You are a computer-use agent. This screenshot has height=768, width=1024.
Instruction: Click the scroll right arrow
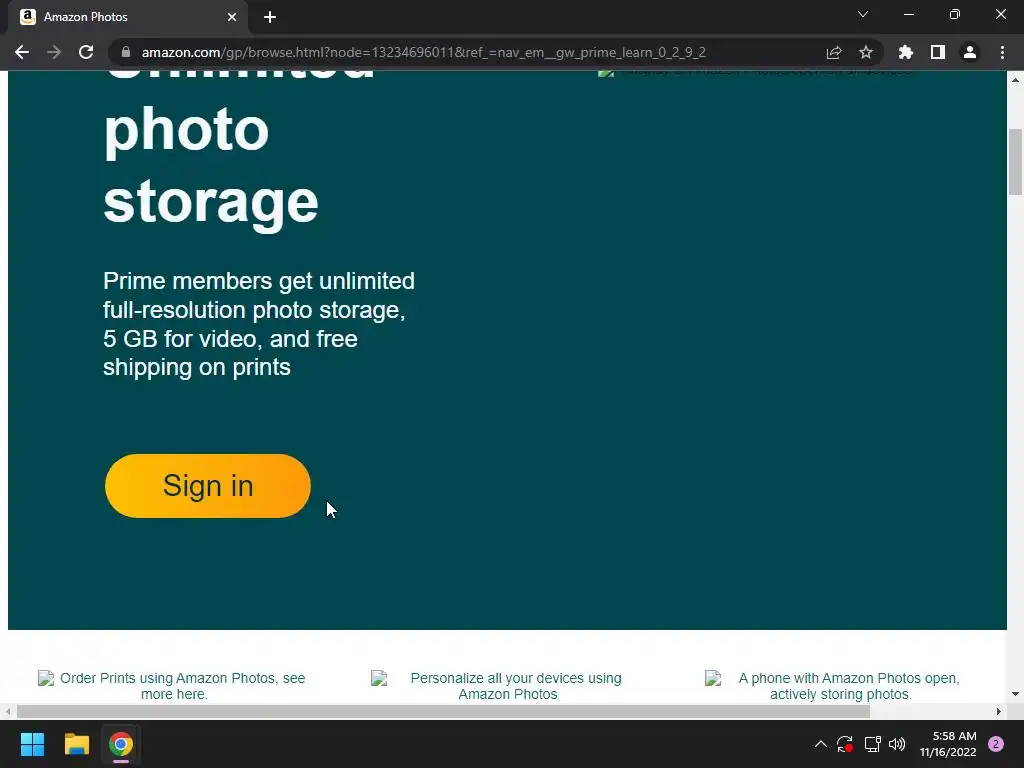click(x=999, y=711)
